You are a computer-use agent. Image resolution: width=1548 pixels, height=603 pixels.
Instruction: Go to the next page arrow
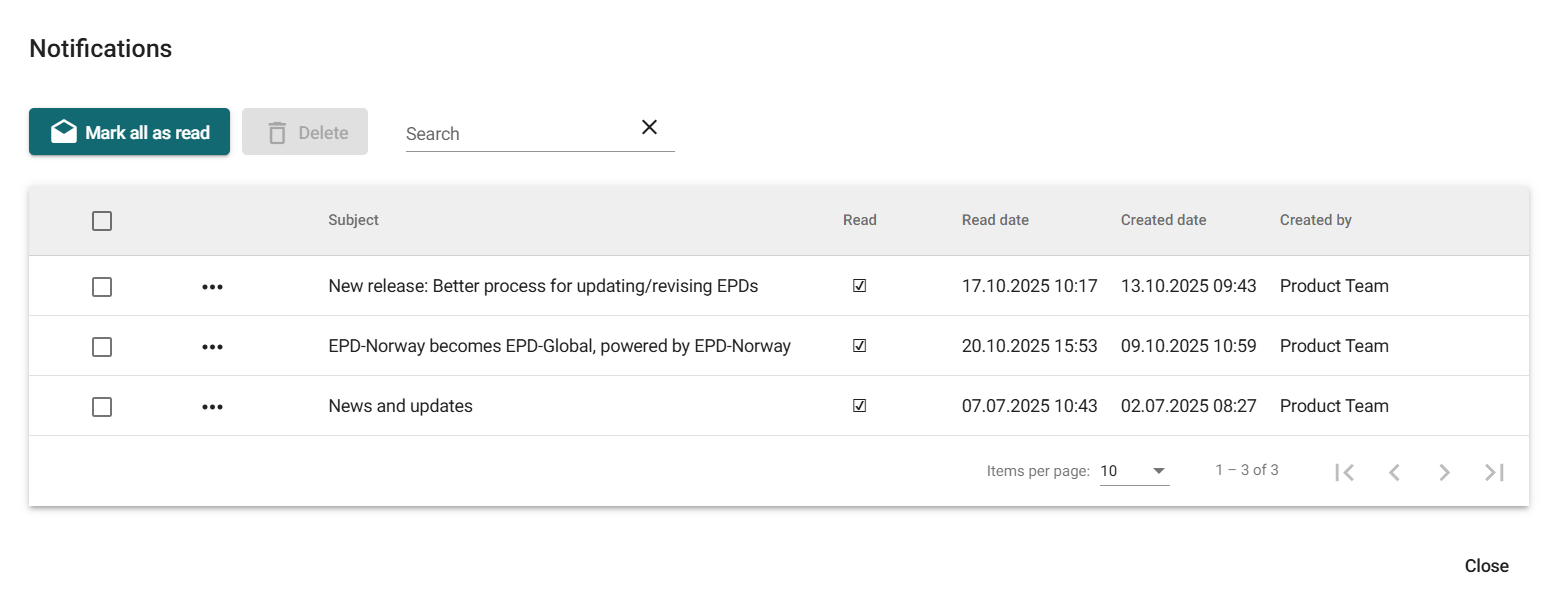(x=1444, y=472)
